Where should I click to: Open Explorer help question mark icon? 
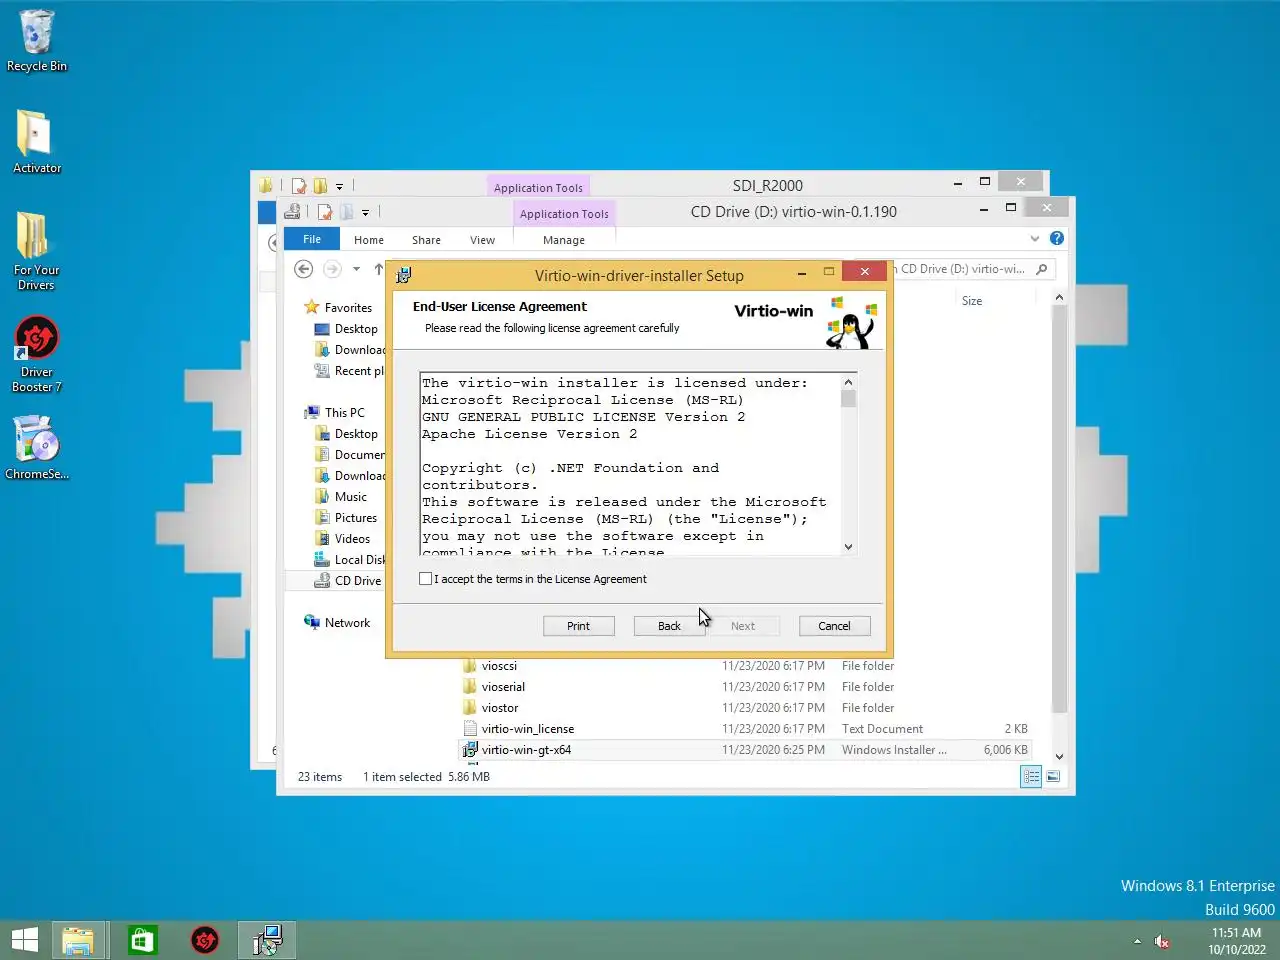(x=1057, y=238)
